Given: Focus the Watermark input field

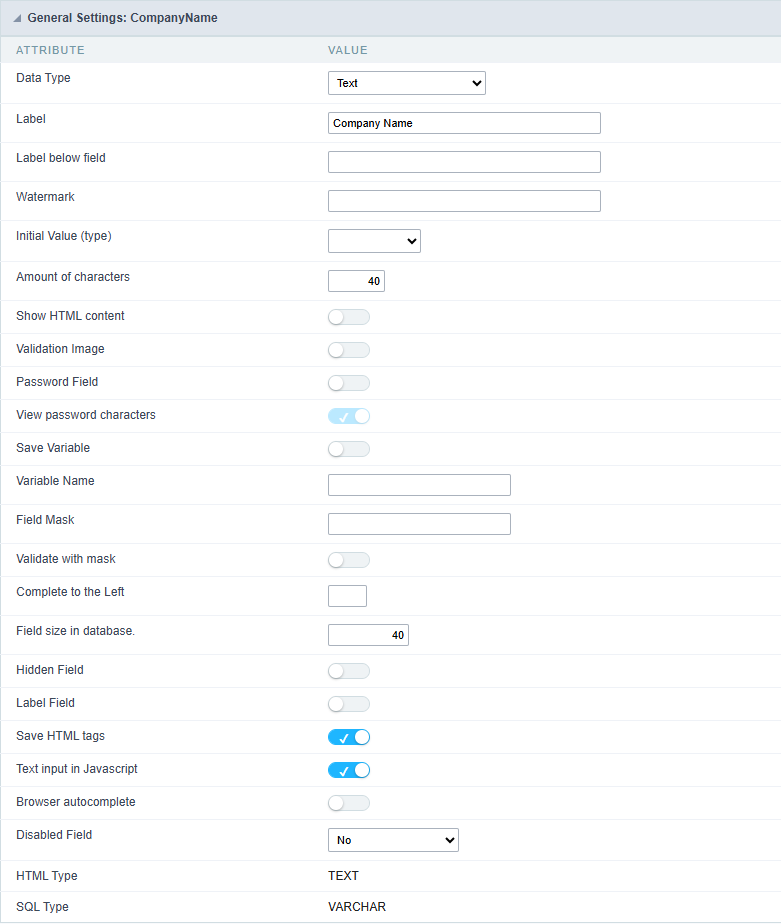Looking at the screenshot, I should (464, 201).
